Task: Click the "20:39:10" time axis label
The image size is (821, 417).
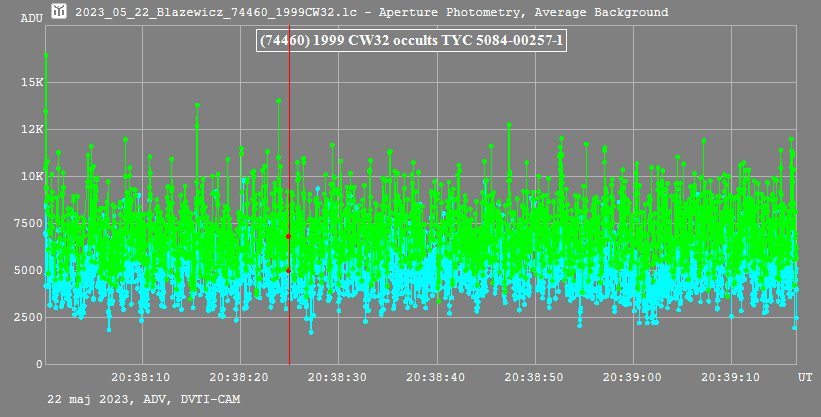Action: point(730,377)
